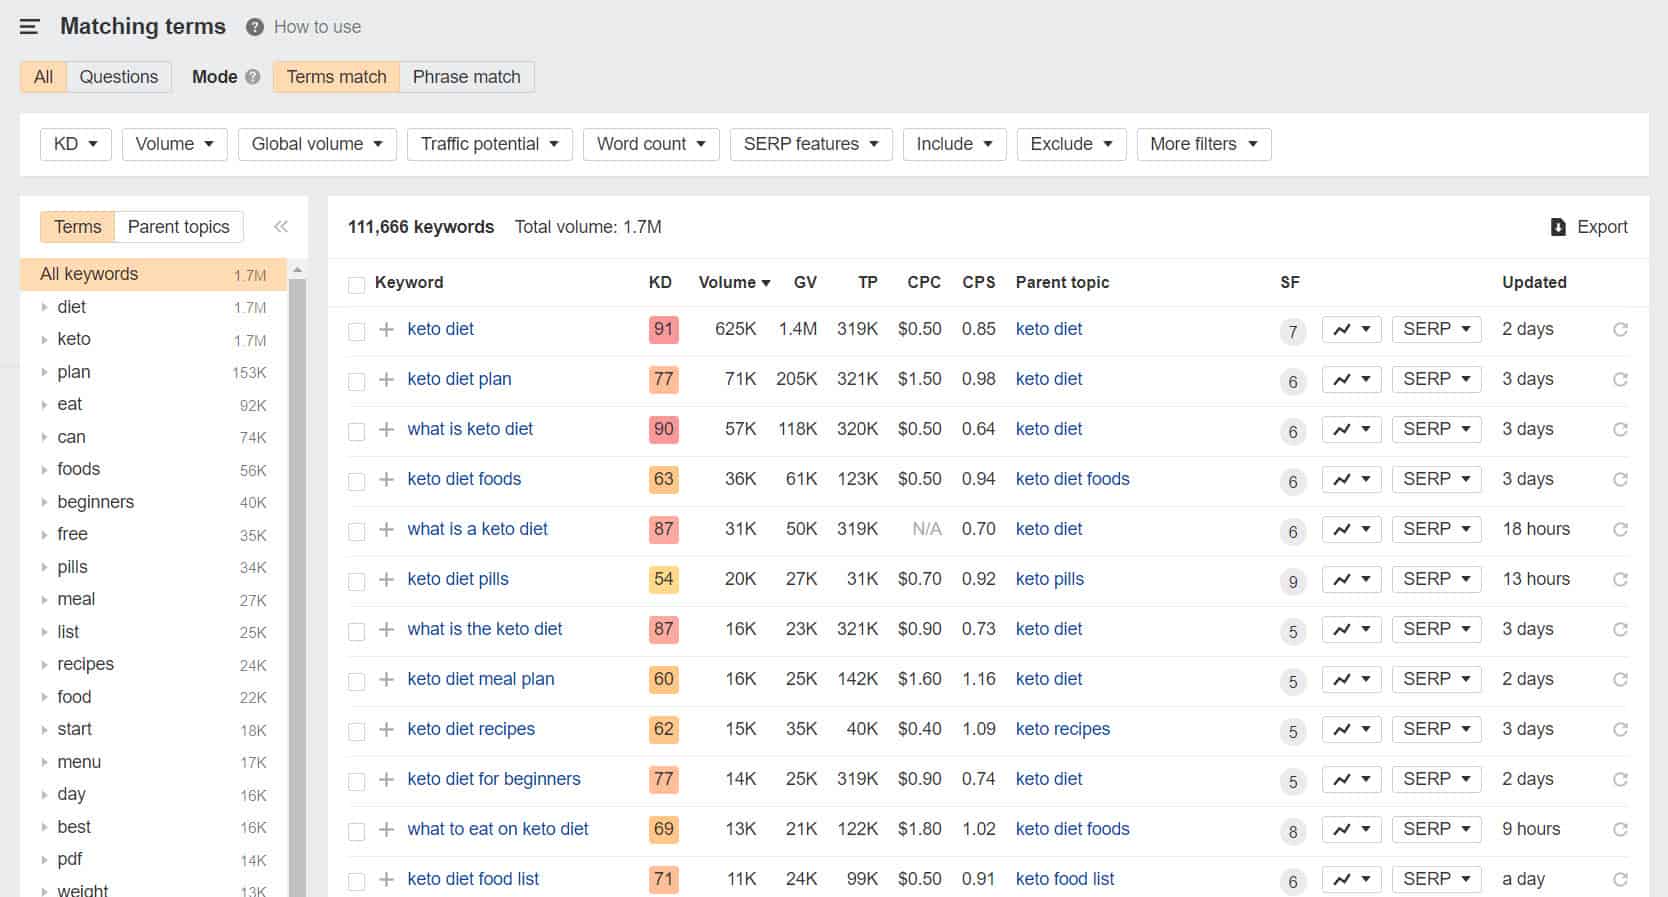Viewport: 1668px width, 897px height.
Task: Collapse the sidebar with the double chevron icon
Action: tap(281, 227)
